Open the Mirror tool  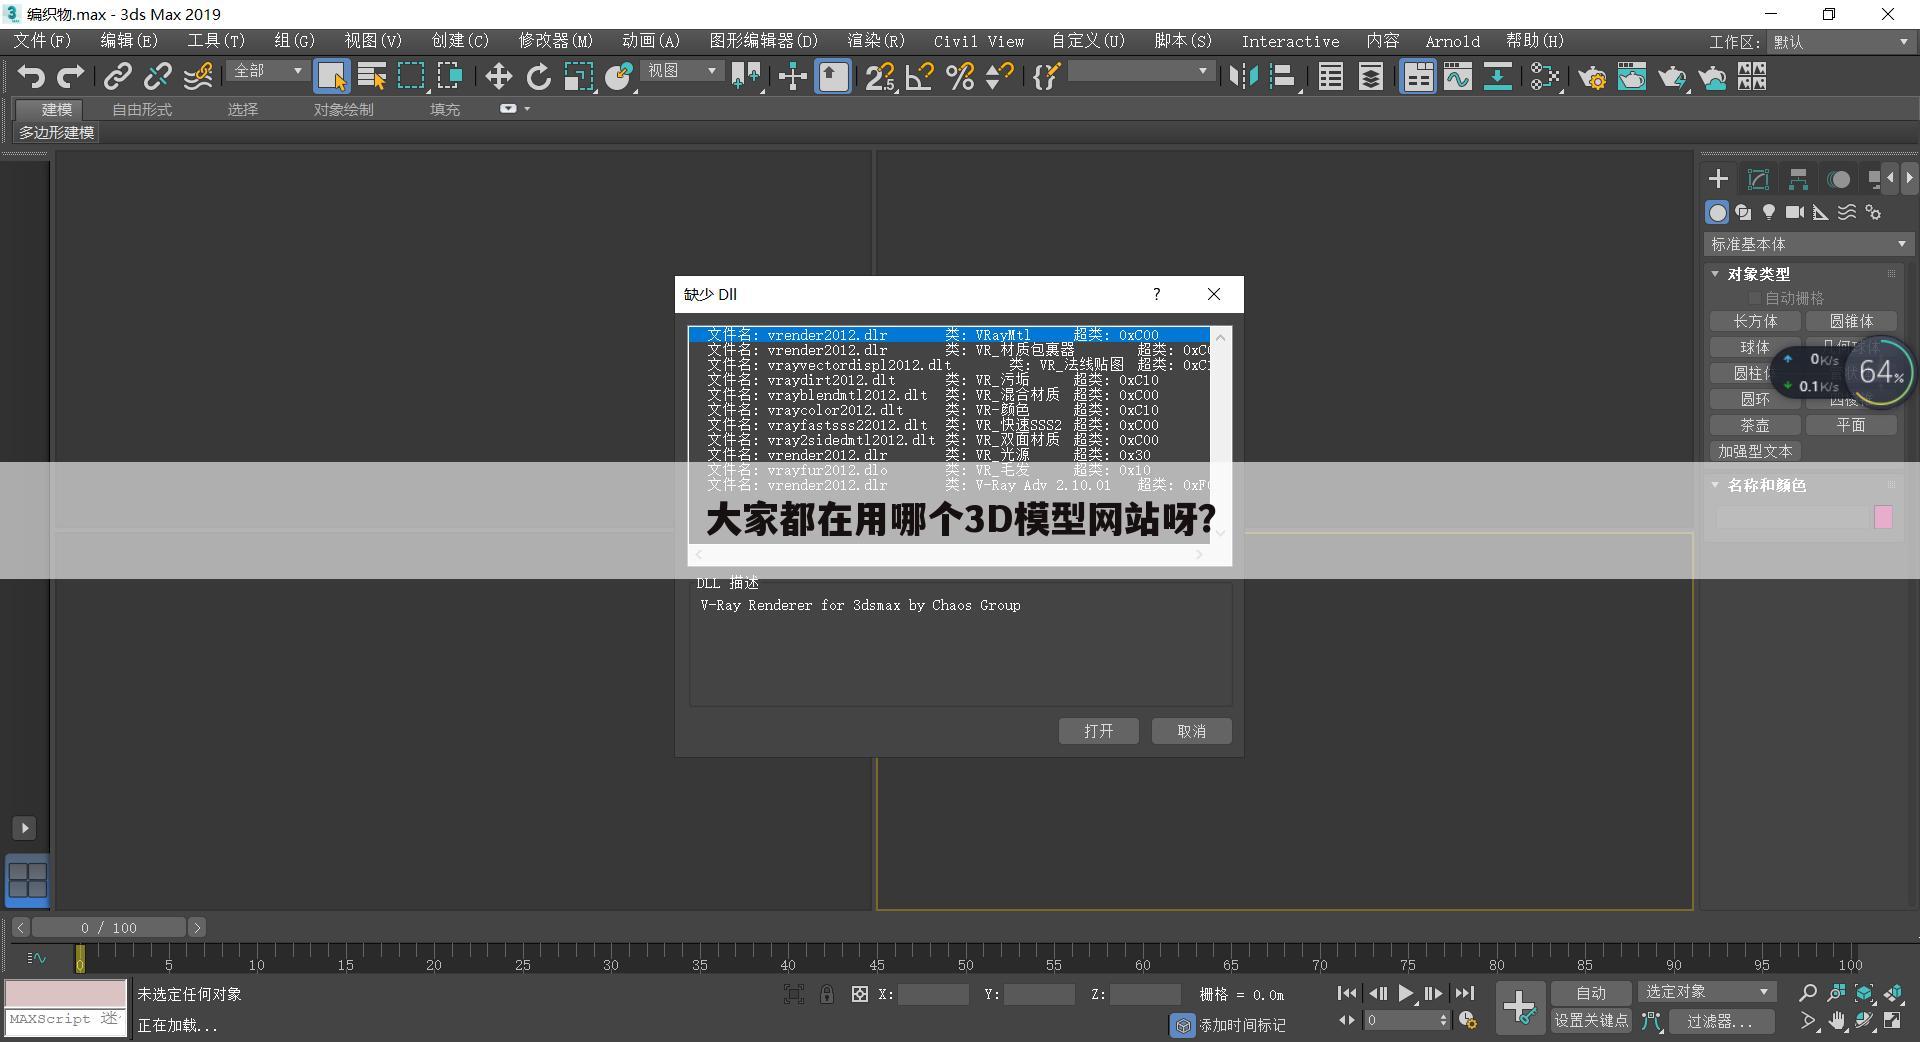coord(1244,76)
